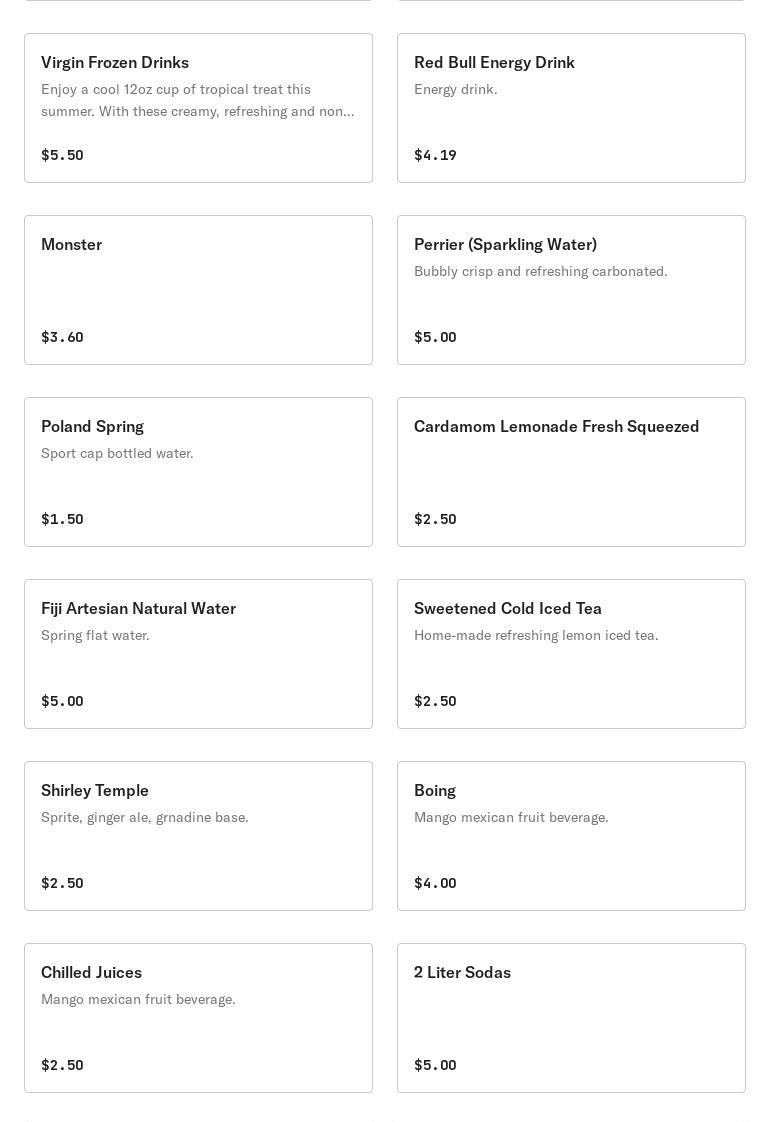Choose the Monster drink card

click(198, 290)
